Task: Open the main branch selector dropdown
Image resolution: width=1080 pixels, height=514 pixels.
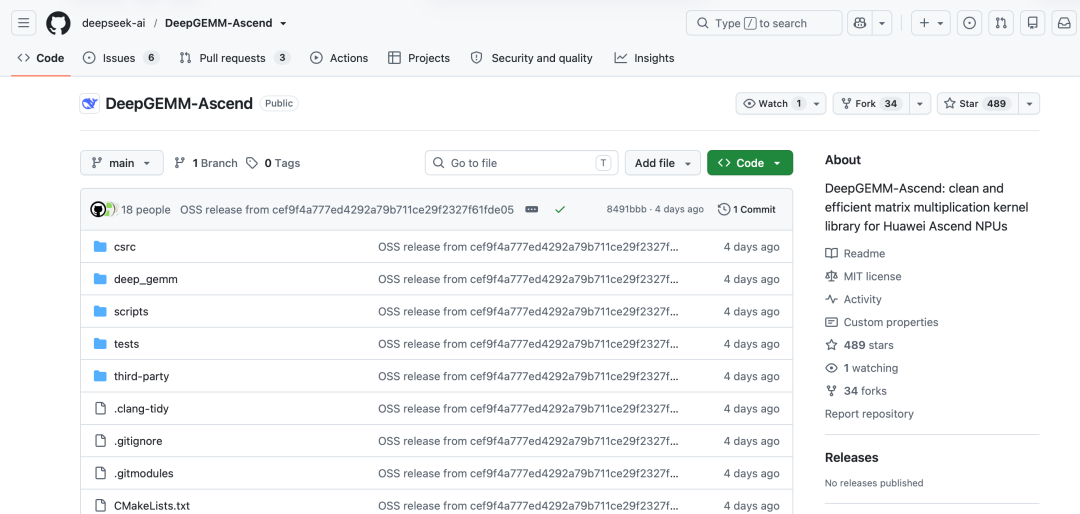Action: [122, 163]
